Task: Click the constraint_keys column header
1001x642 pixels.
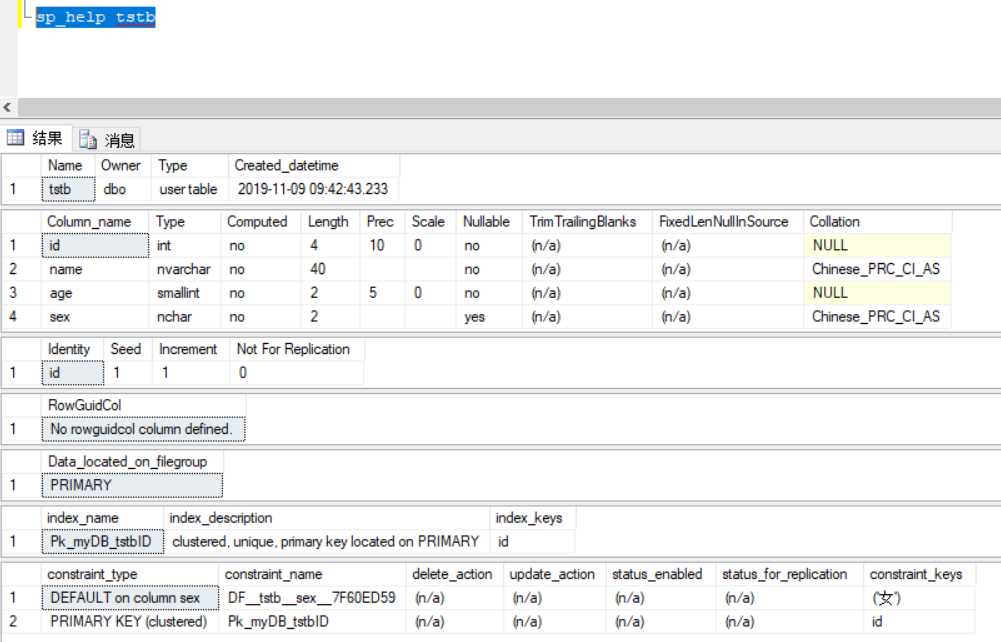Action: (919, 574)
